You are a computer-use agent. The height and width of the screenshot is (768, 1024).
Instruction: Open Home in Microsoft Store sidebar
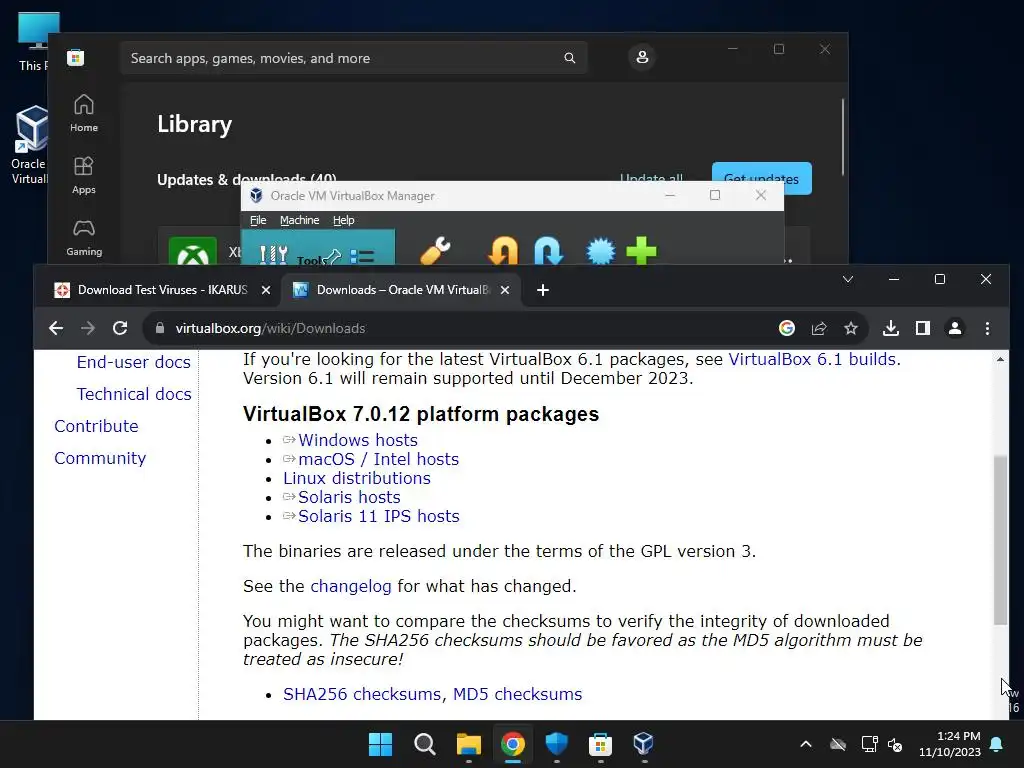84,114
